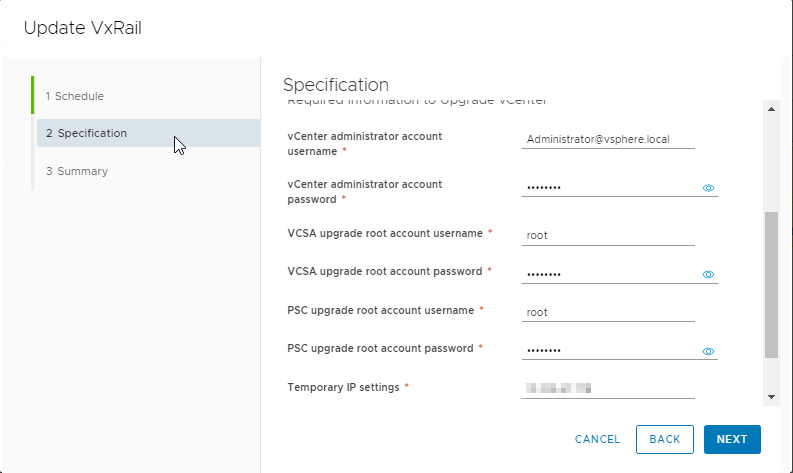Click the Specification form scrollbar thumb
The image size is (793, 473).
pyautogui.click(x=771, y=285)
